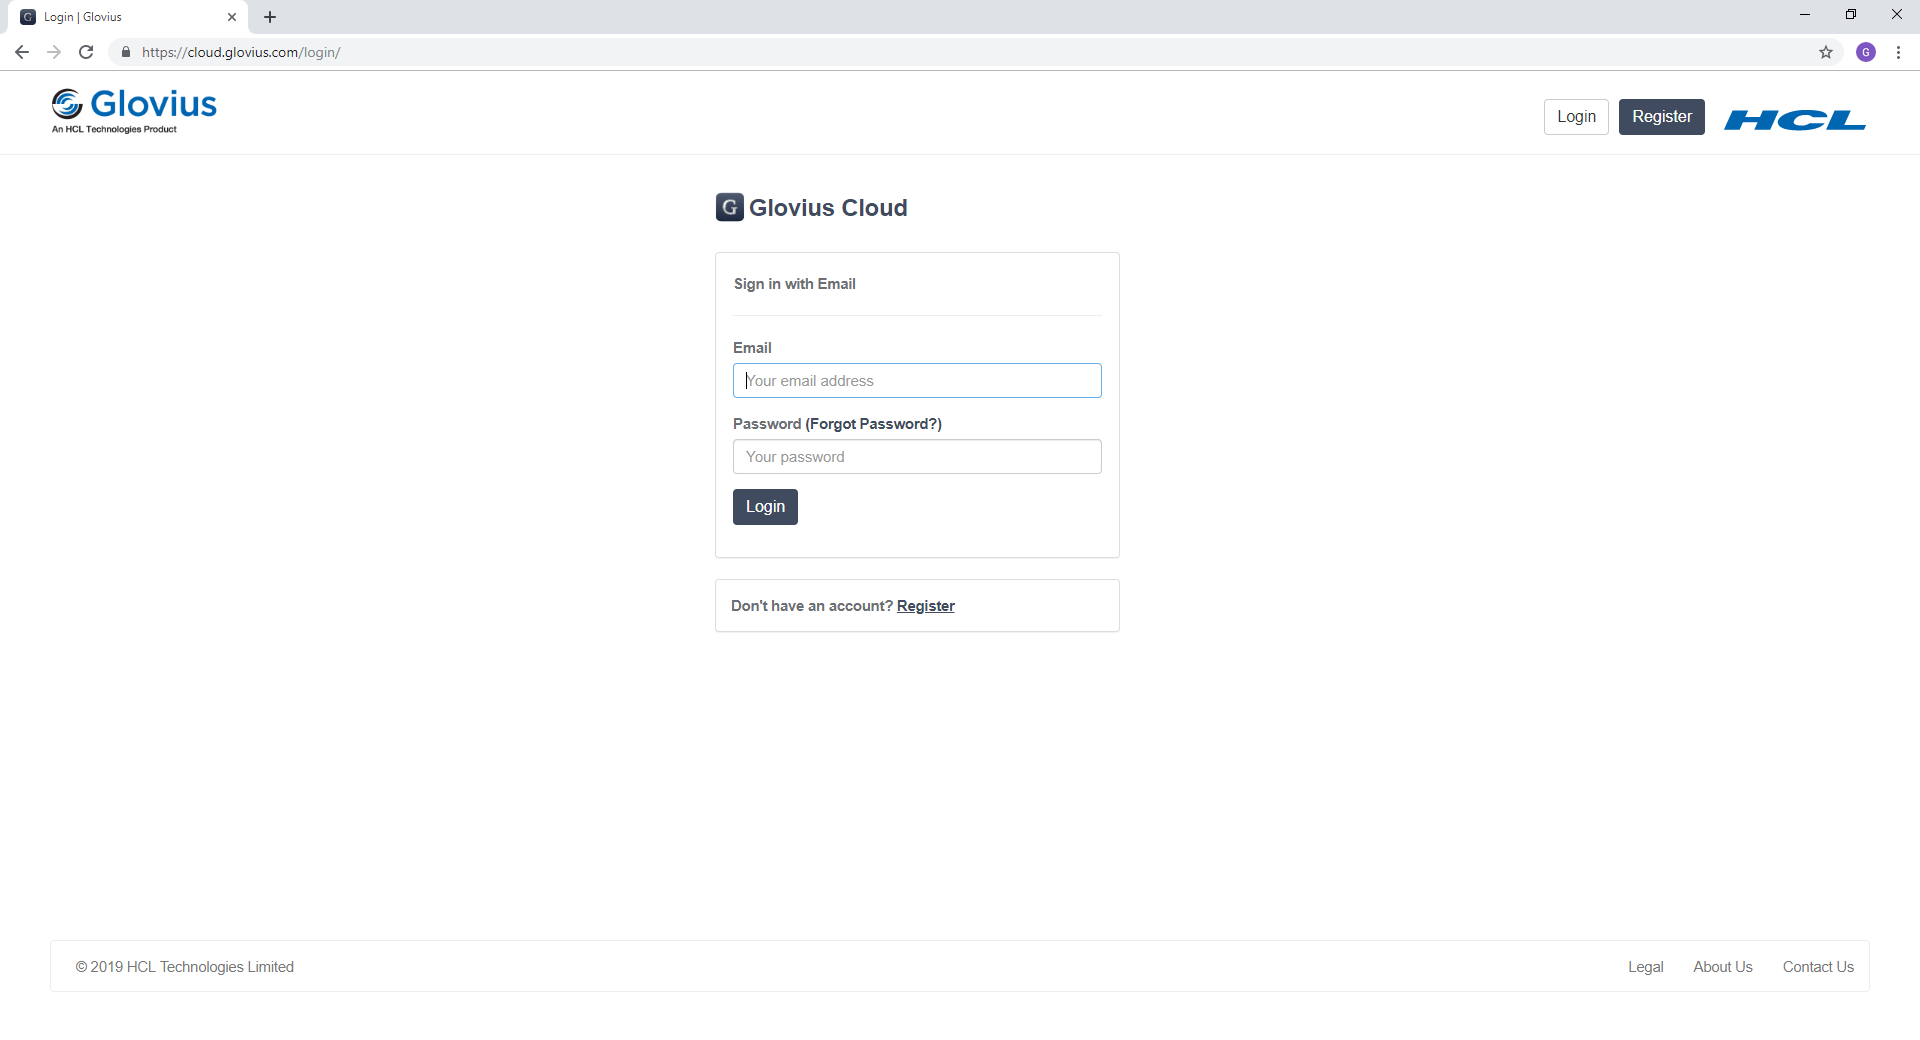Submit the form with dark Login button
The width and height of the screenshot is (1920, 1040).
[765, 507]
